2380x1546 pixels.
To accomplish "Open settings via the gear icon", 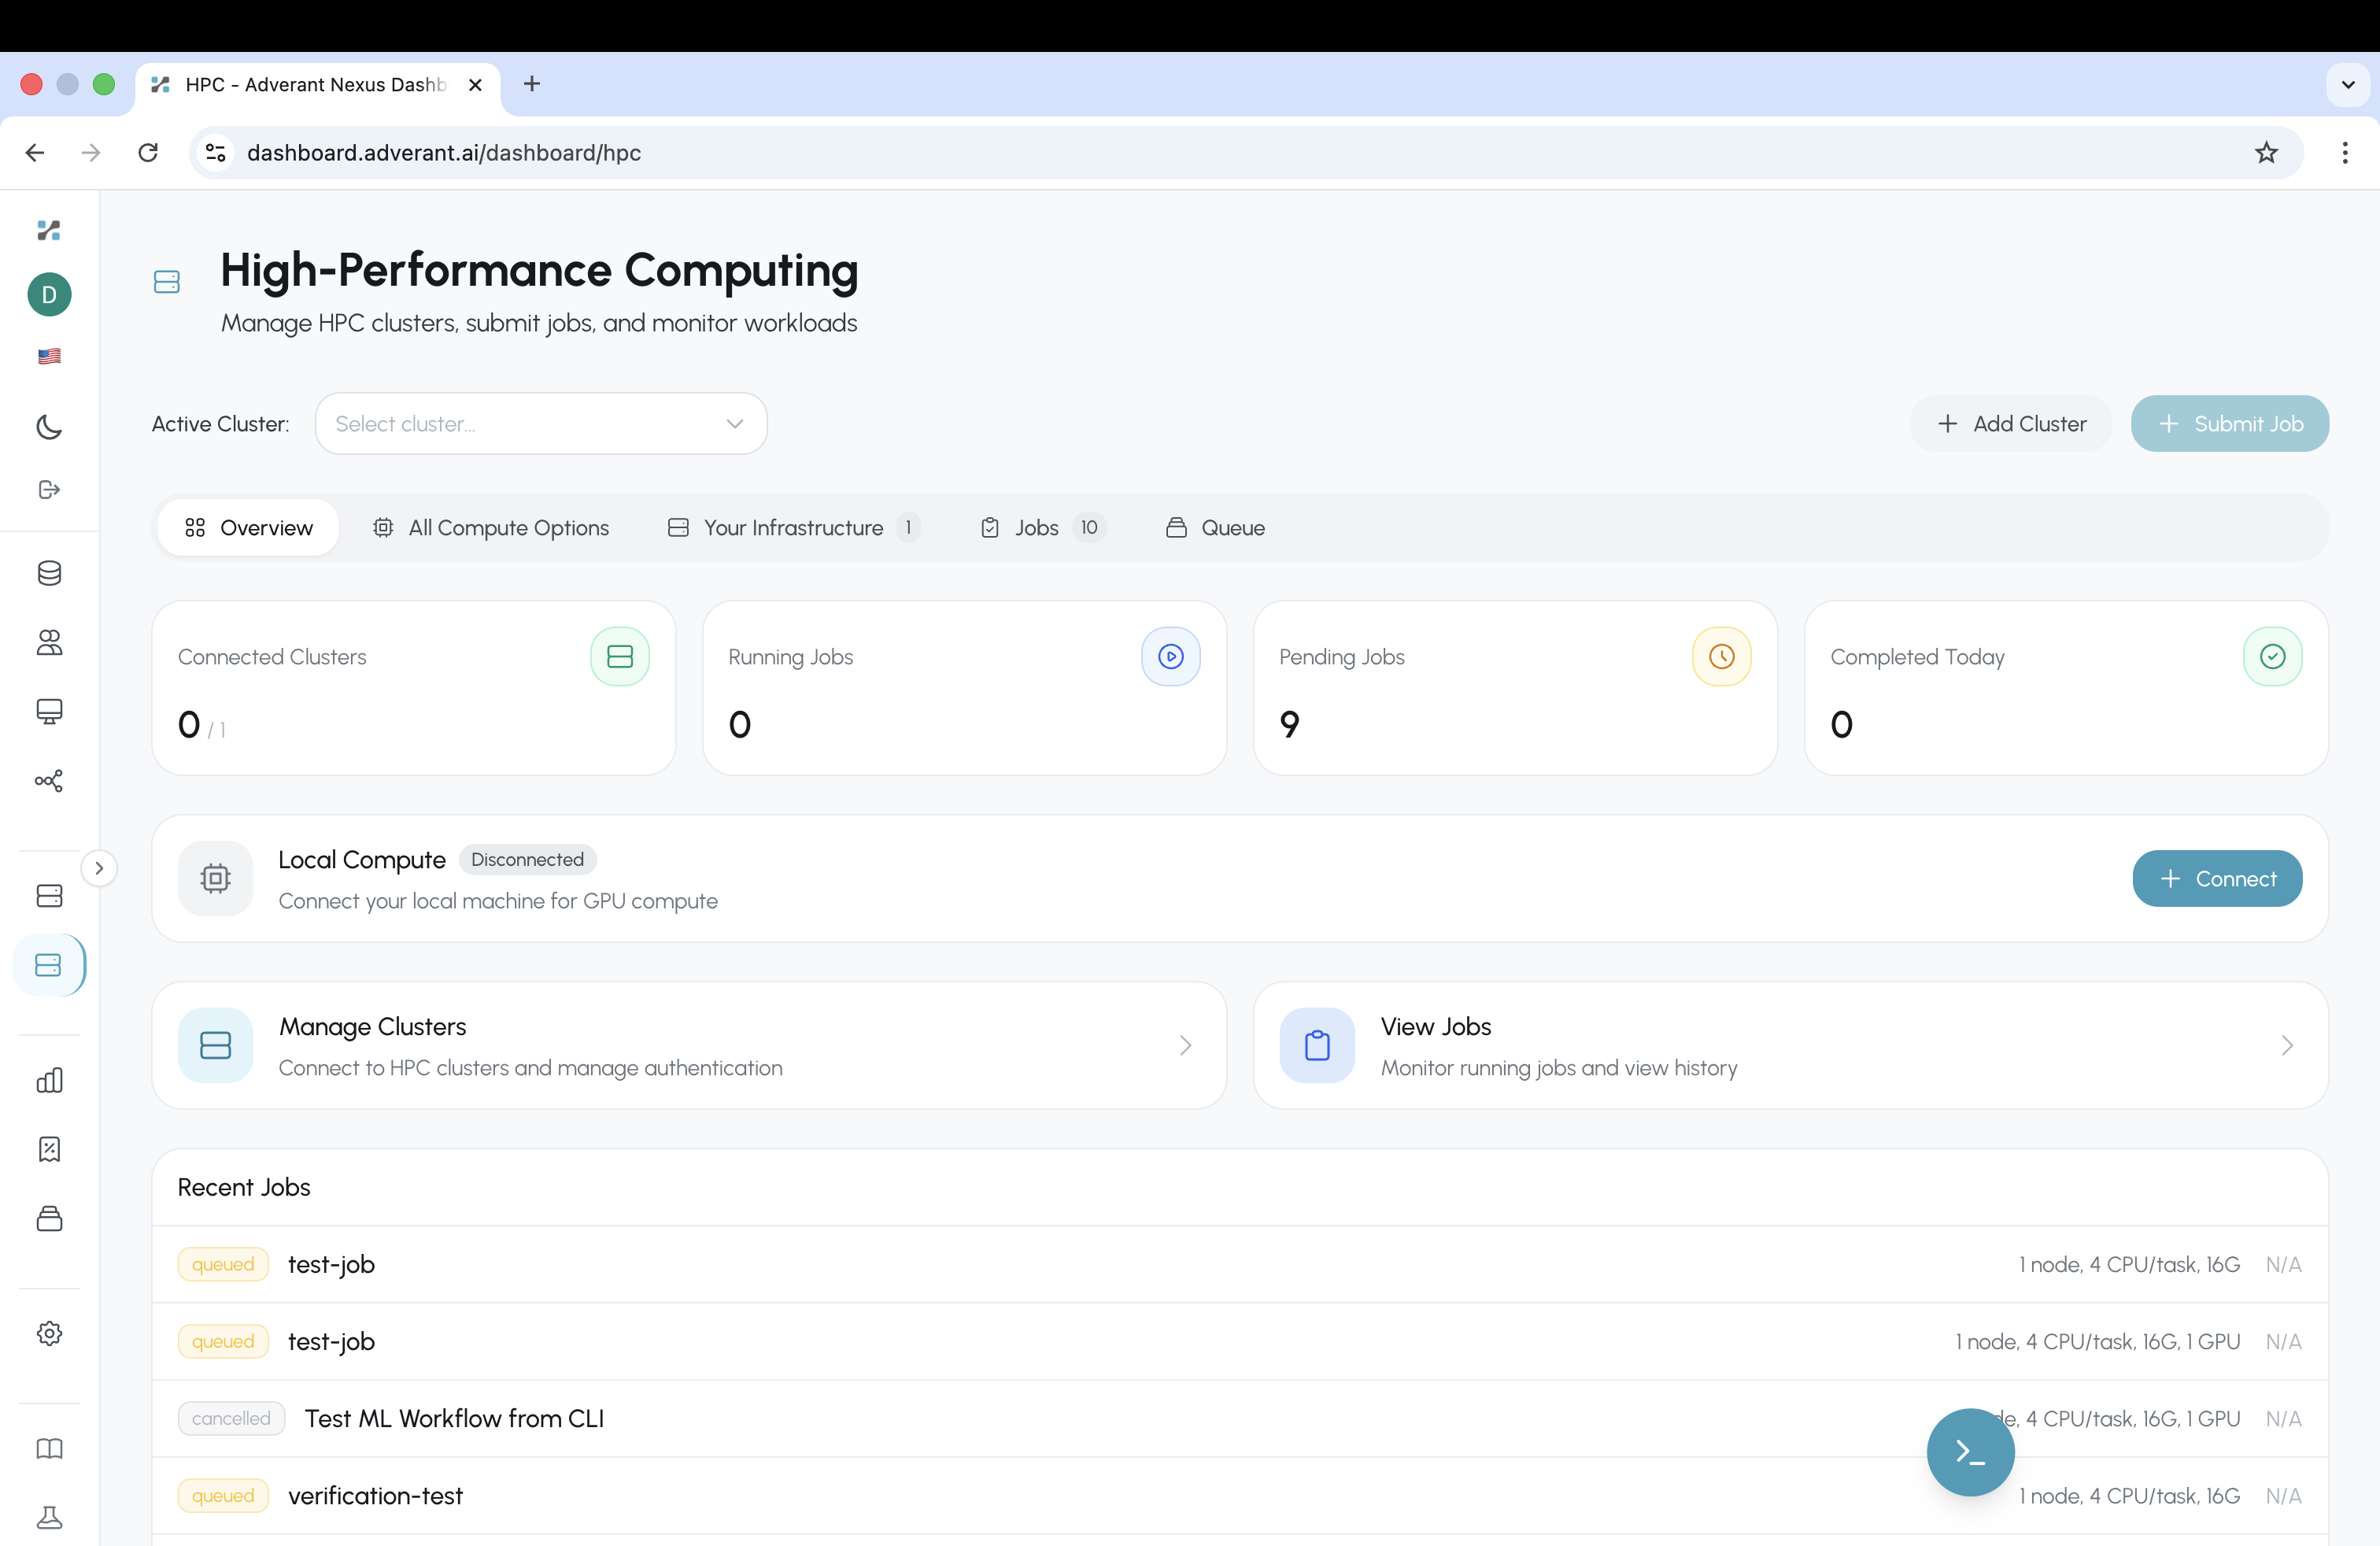I will pyautogui.click(x=48, y=1333).
